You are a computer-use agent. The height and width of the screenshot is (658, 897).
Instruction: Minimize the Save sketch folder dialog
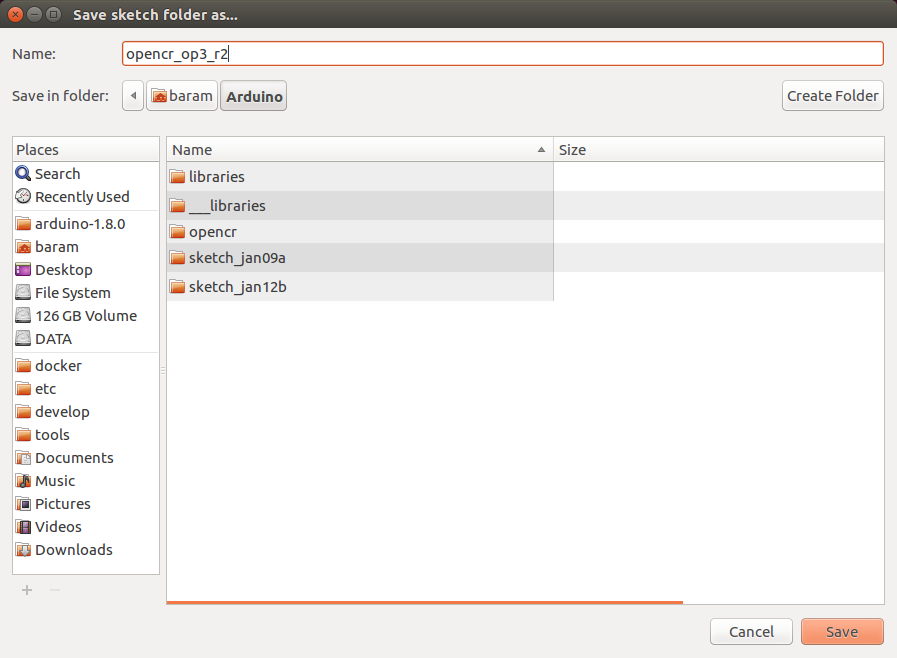(x=34, y=14)
